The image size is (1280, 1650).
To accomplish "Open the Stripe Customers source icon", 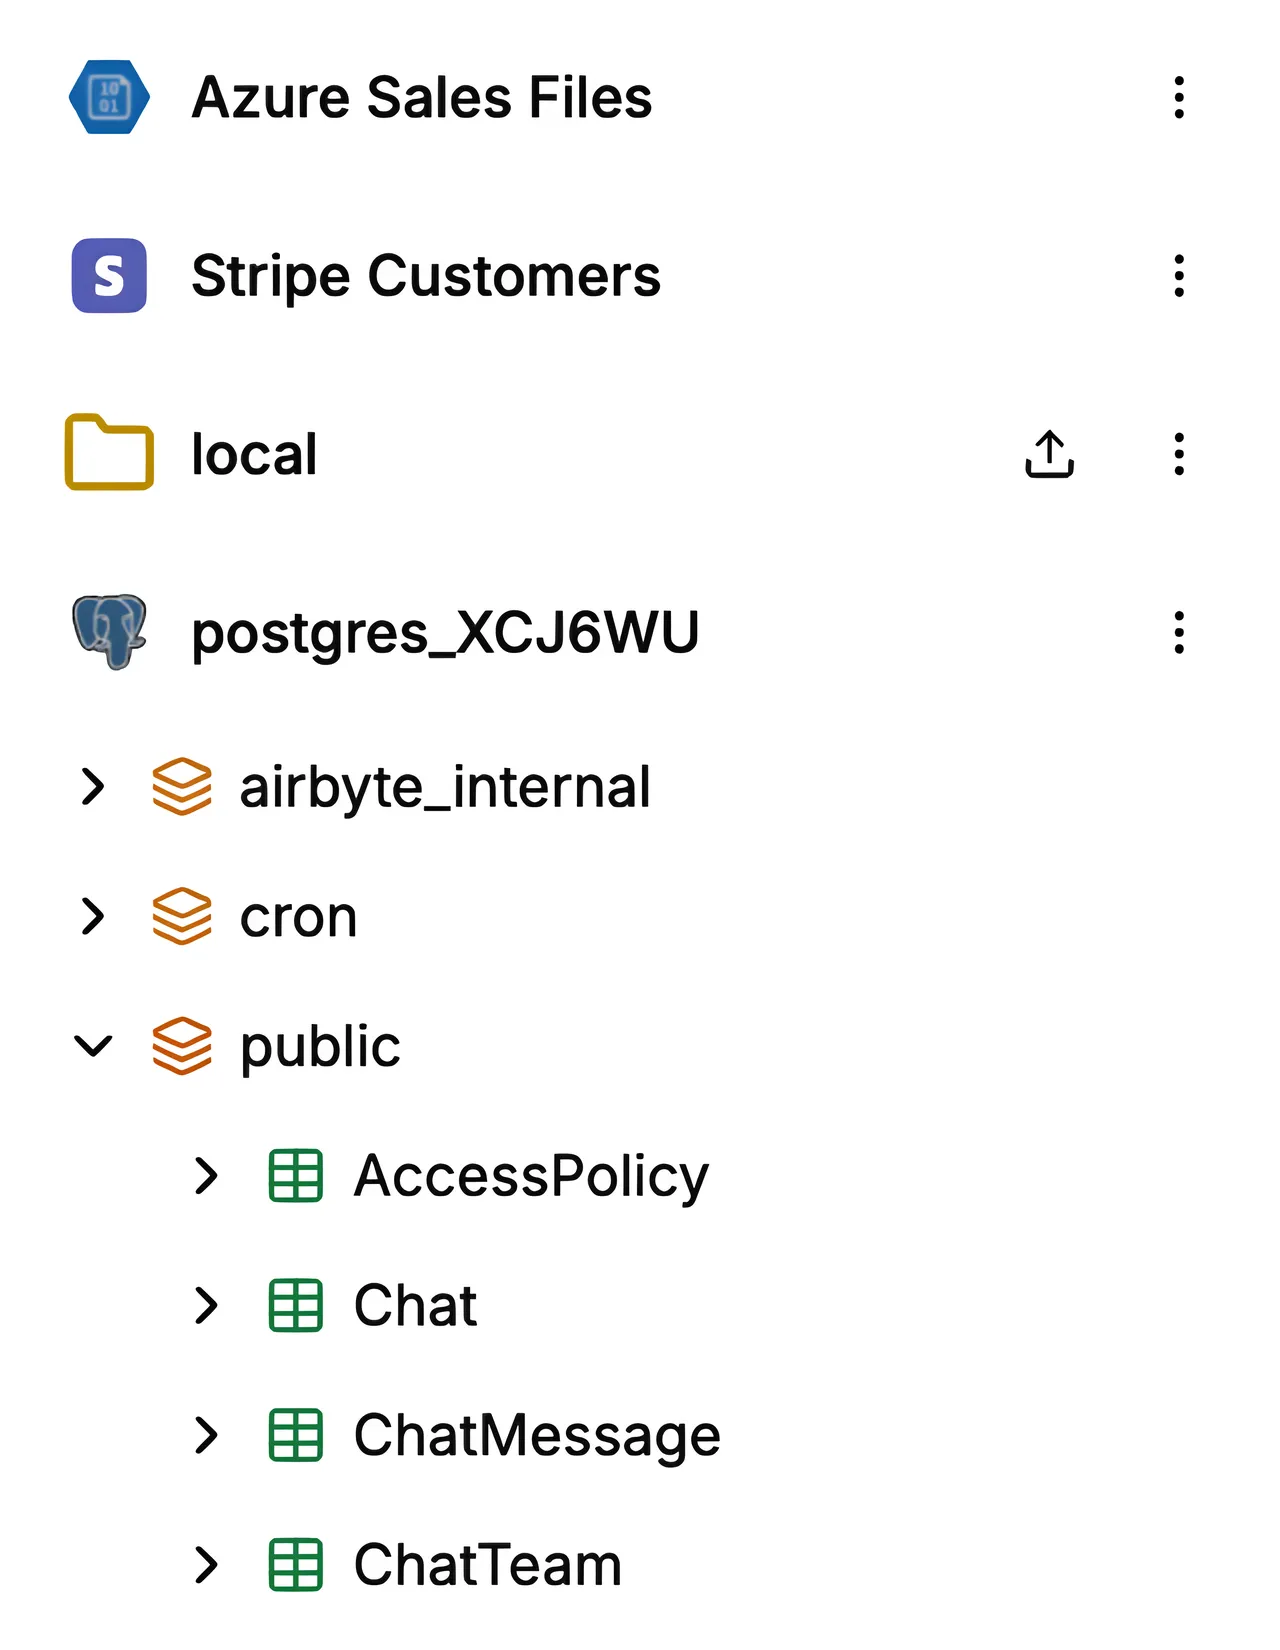I will coord(109,276).
